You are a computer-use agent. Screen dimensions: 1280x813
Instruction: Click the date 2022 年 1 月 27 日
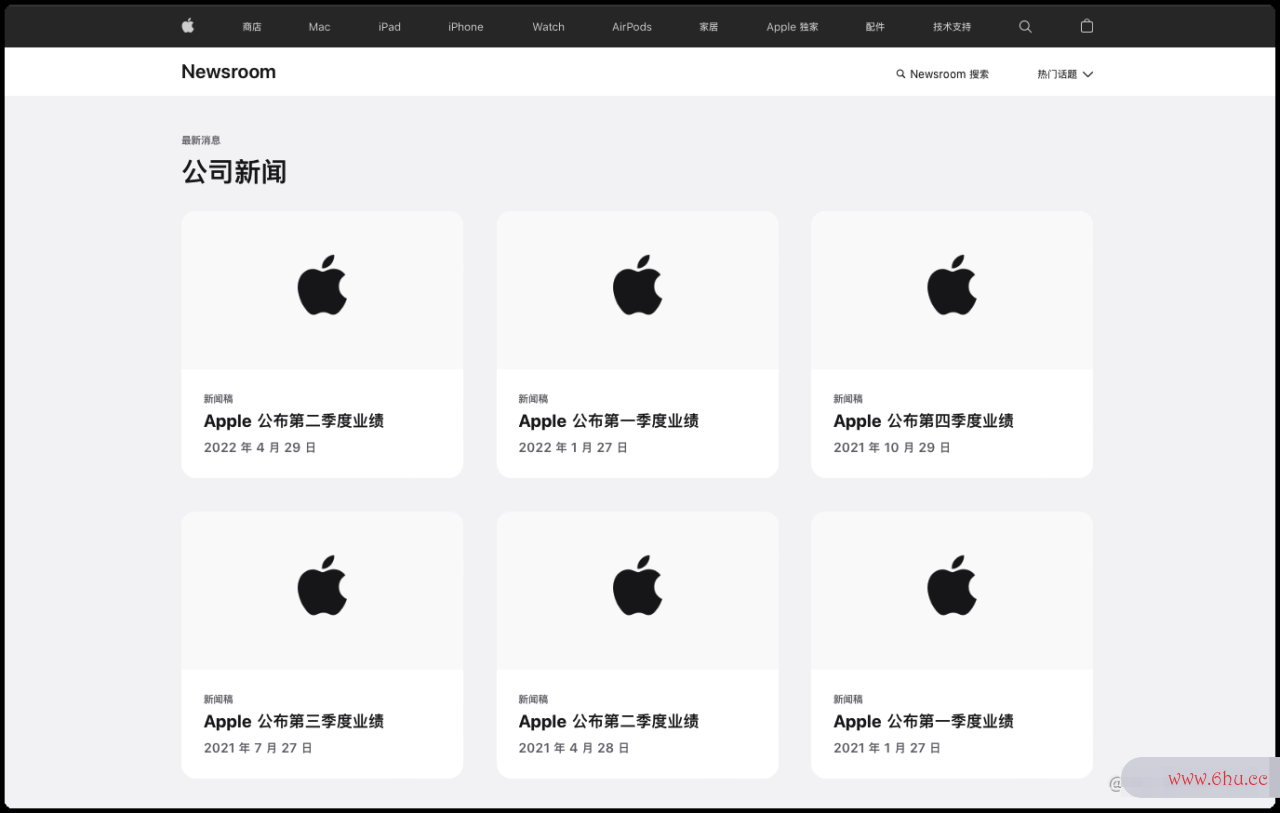coord(573,447)
